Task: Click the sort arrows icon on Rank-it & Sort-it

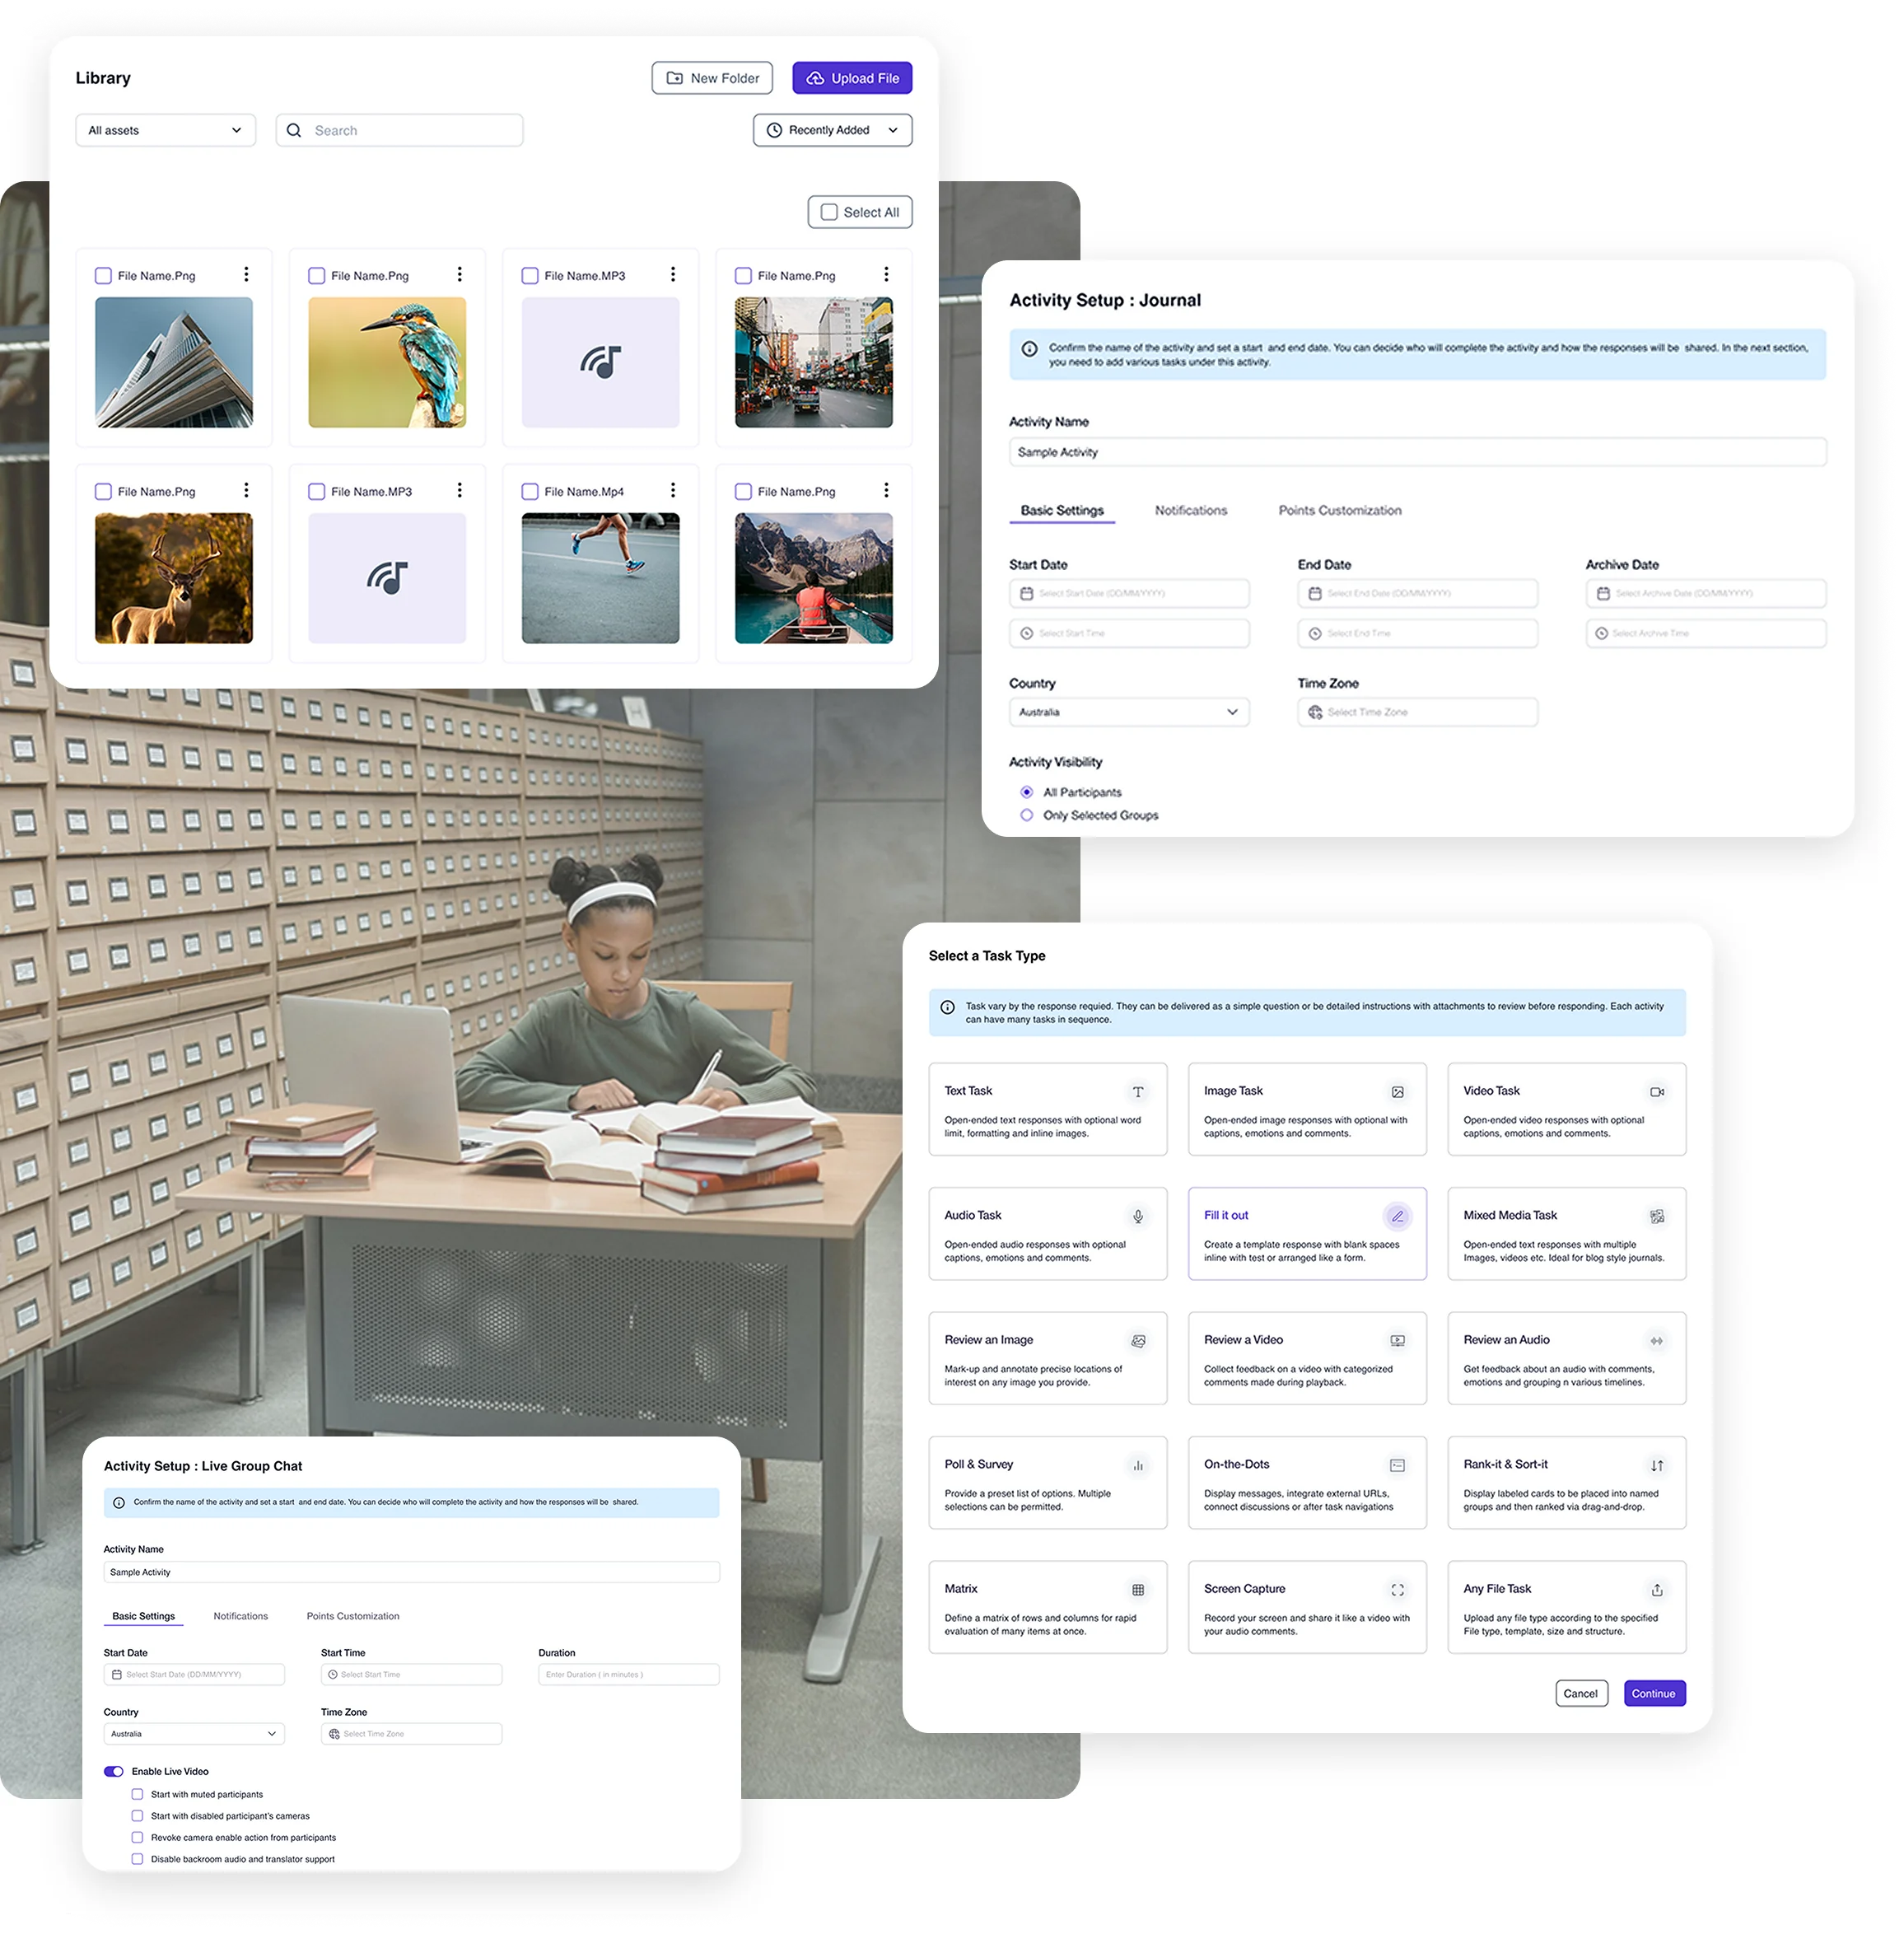Action: coord(1657,1465)
